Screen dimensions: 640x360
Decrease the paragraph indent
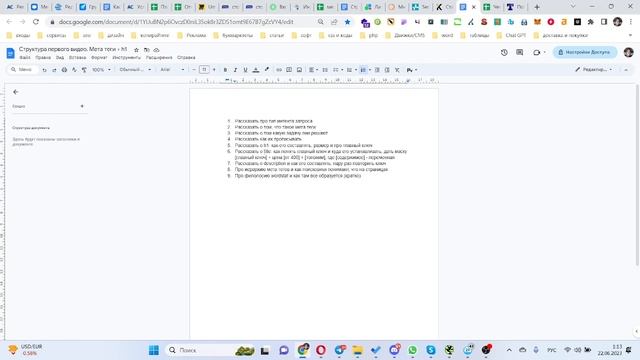coord(377,70)
